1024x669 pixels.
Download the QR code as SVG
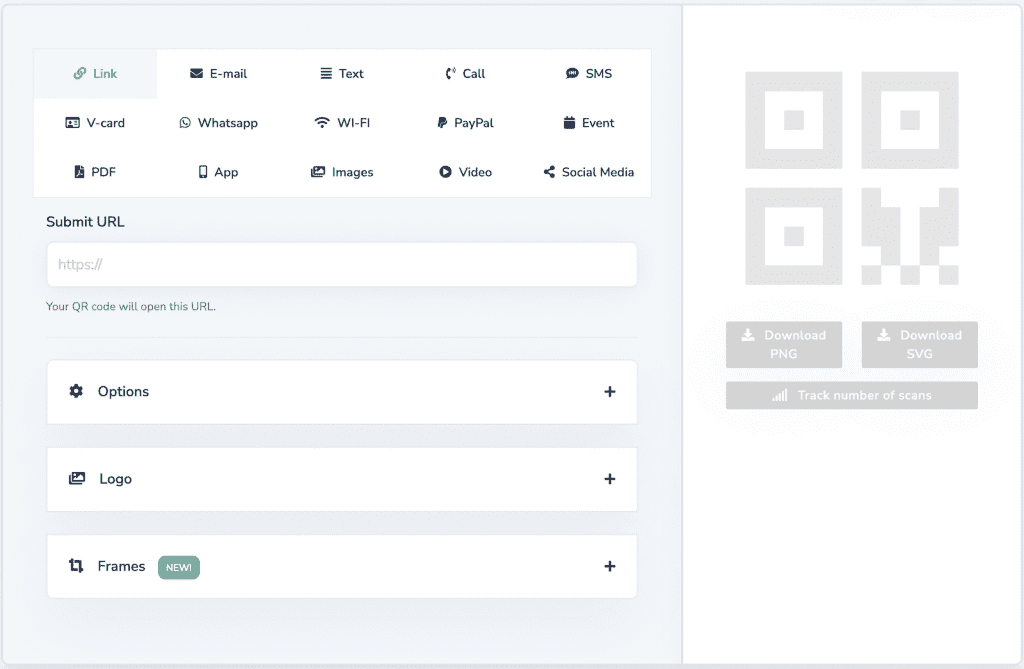tap(920, 344)
